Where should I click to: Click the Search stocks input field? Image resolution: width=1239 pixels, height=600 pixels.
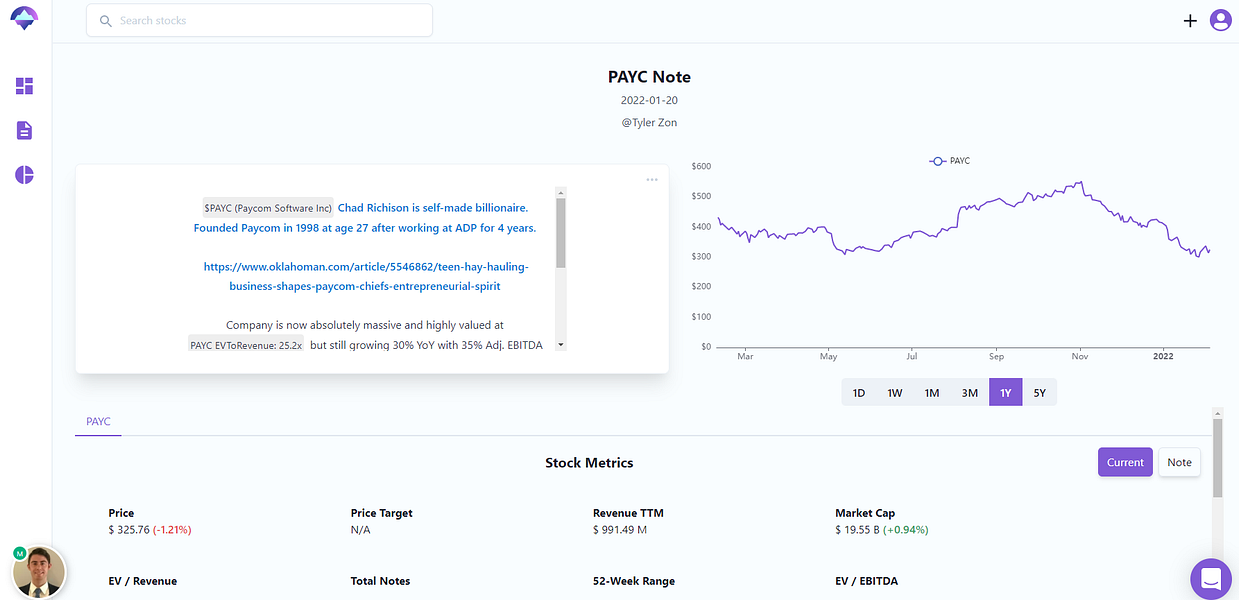259,20
